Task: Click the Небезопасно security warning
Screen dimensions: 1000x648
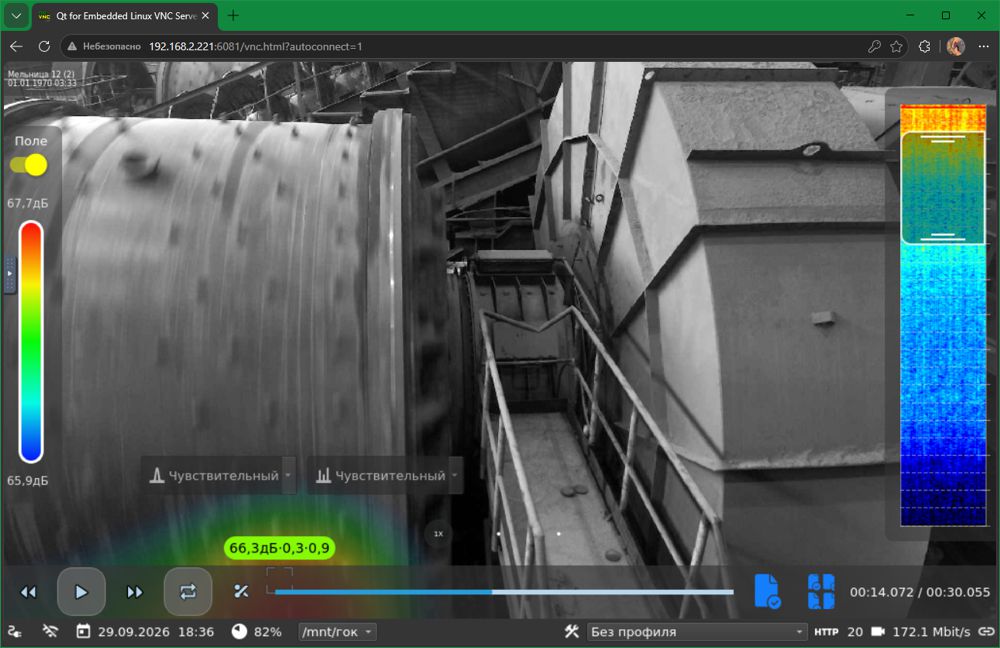Action: (x=105, y=47)
